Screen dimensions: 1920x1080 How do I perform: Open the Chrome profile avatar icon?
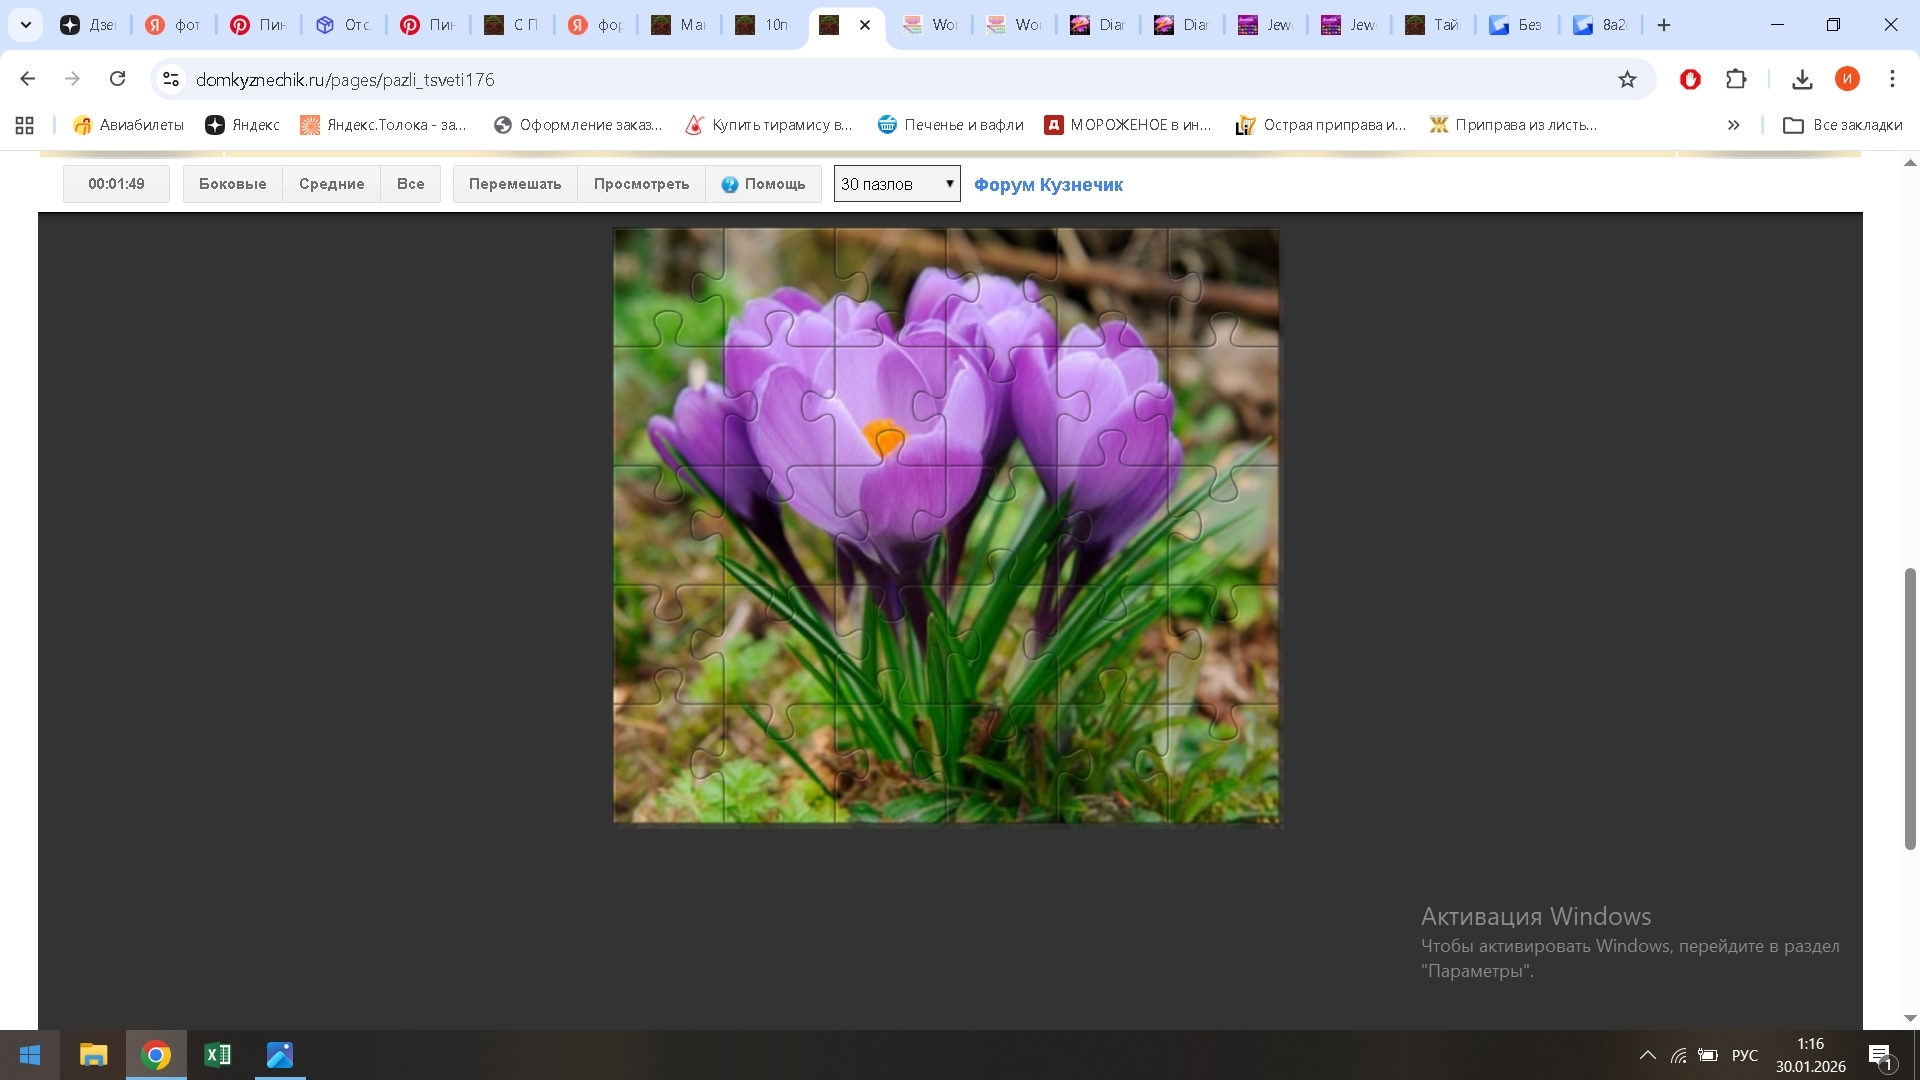click(x=1847, y=79)
